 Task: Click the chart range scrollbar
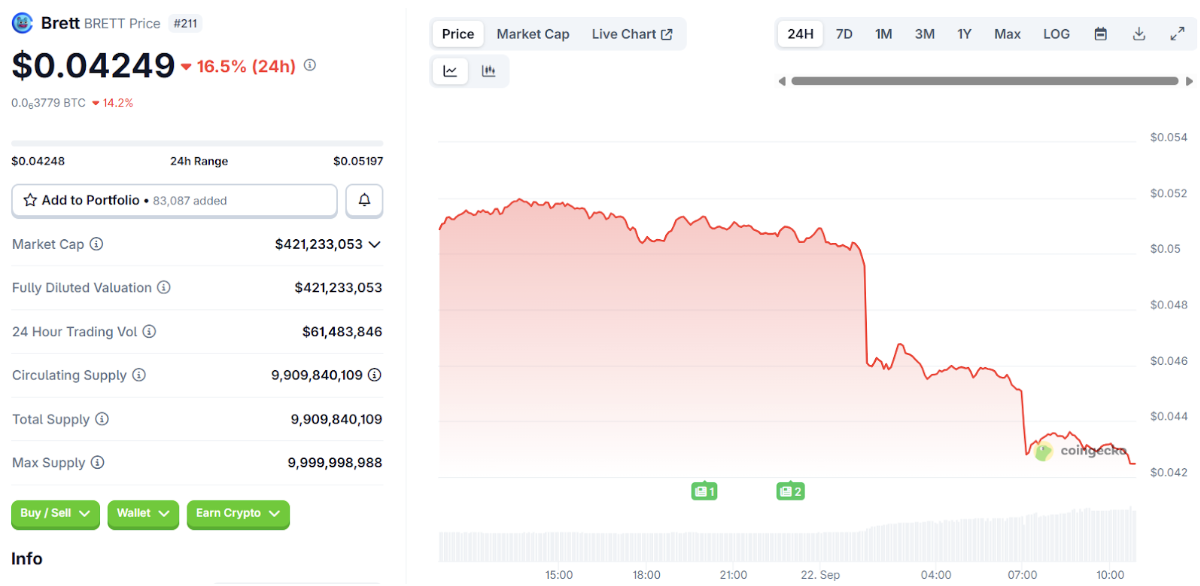[984, 81]
